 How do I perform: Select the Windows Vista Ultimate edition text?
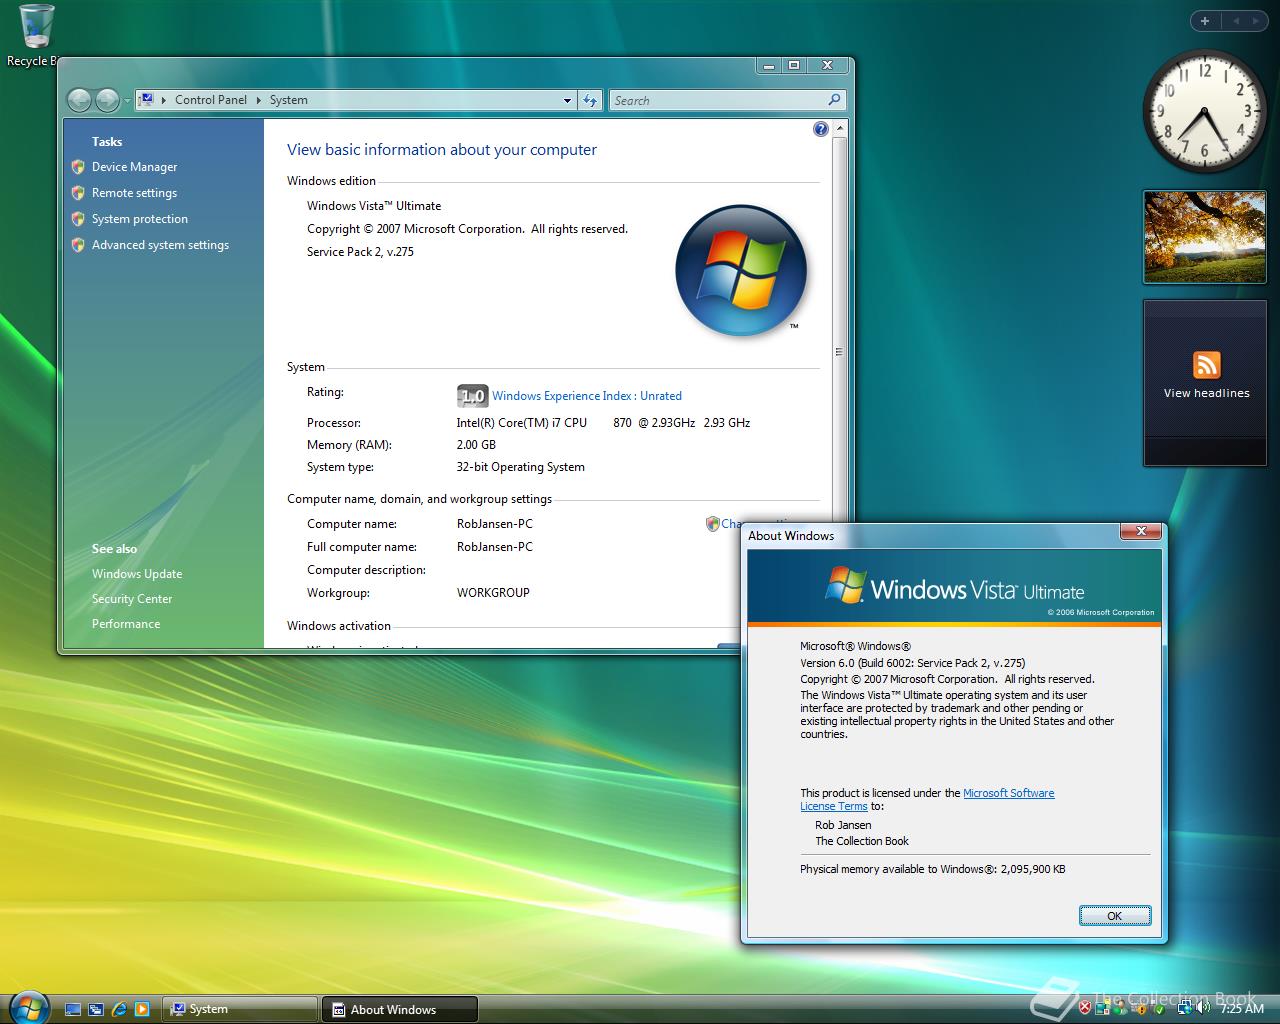[x=374, y=206]
